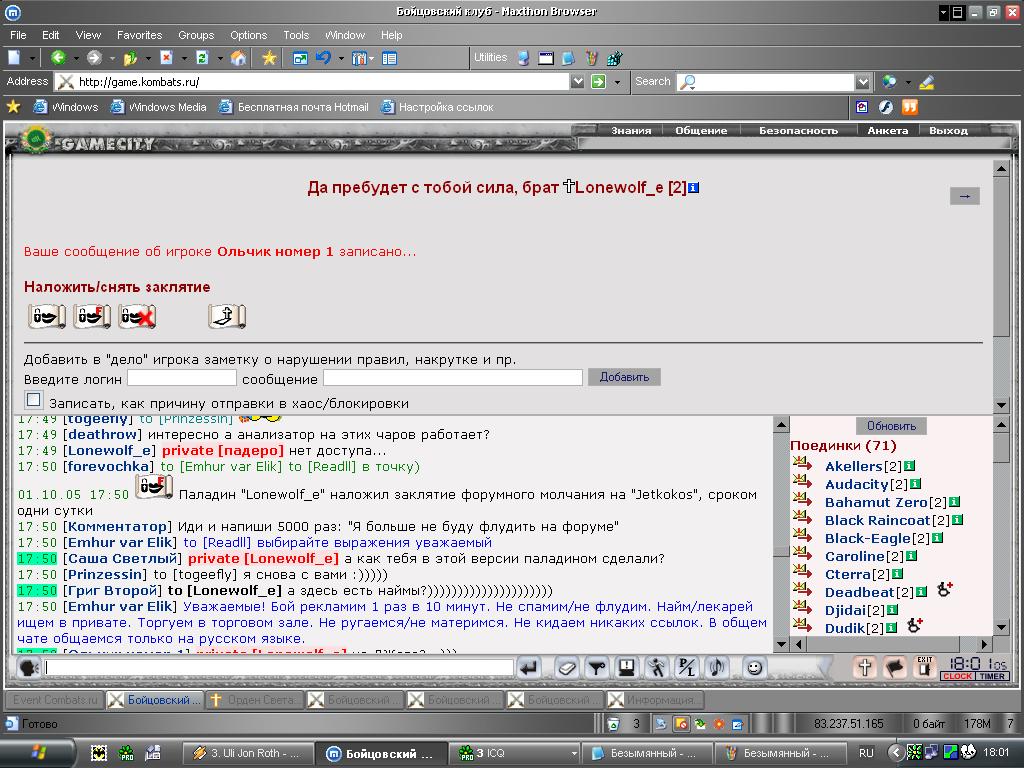The height and width of the screenshot is (768, 1024).
Task: Switch to the Event Combats.ru tab
Action: 54,700
